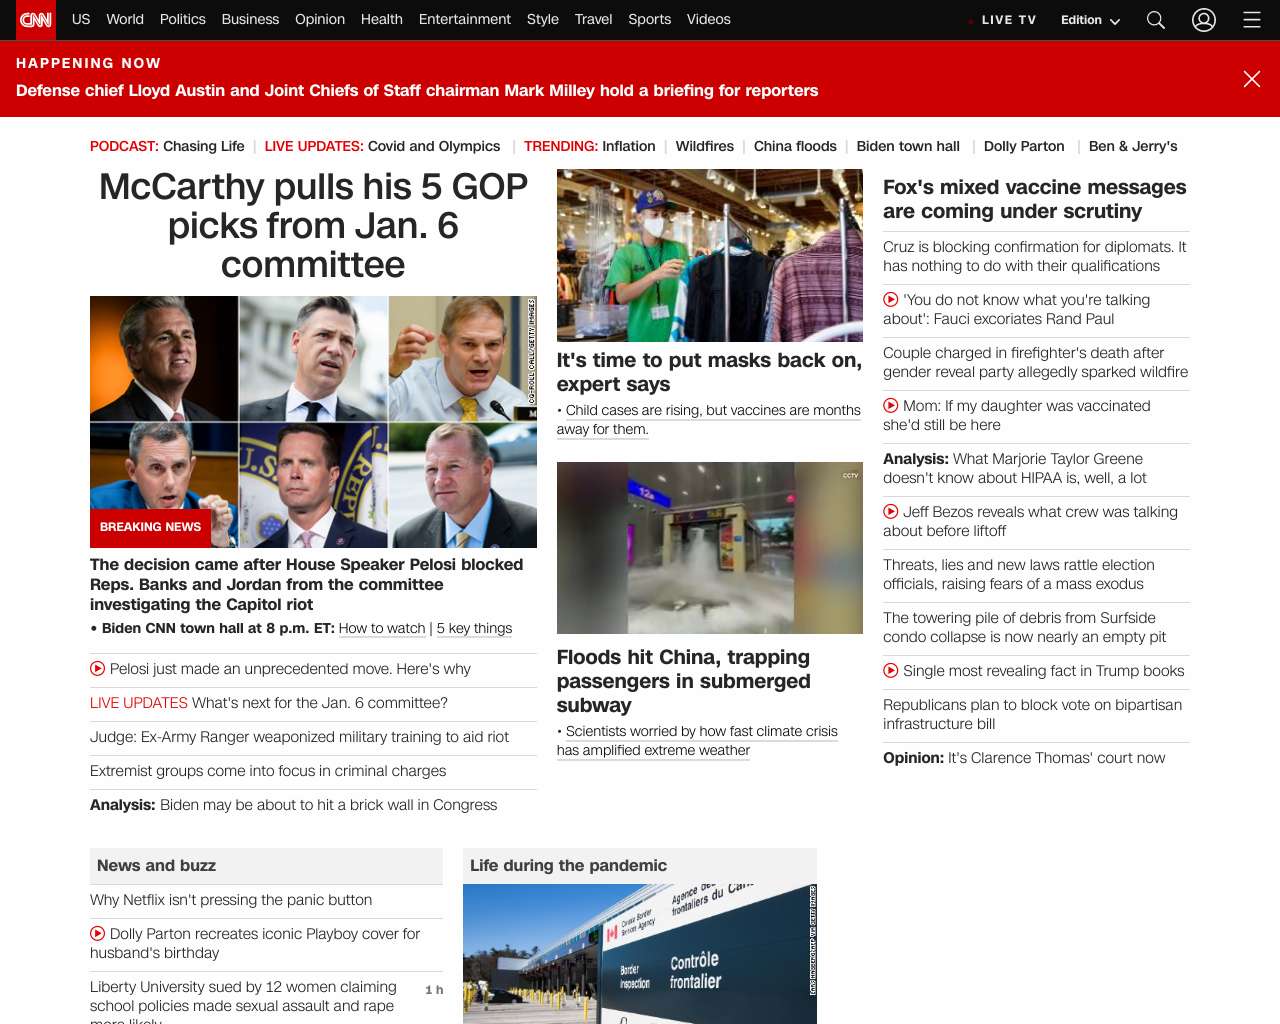Open the US section
The height and width of the screenshot is (1024, 1280).
pos(81,19)
